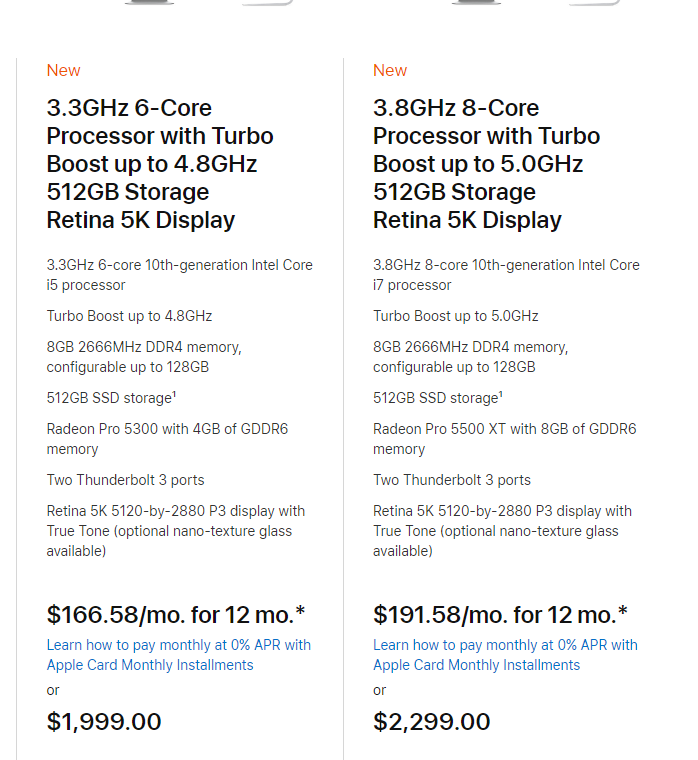Click the $191.58/mo. for 12 mo. price
This screenshot has width=698, height=760.
500,615
